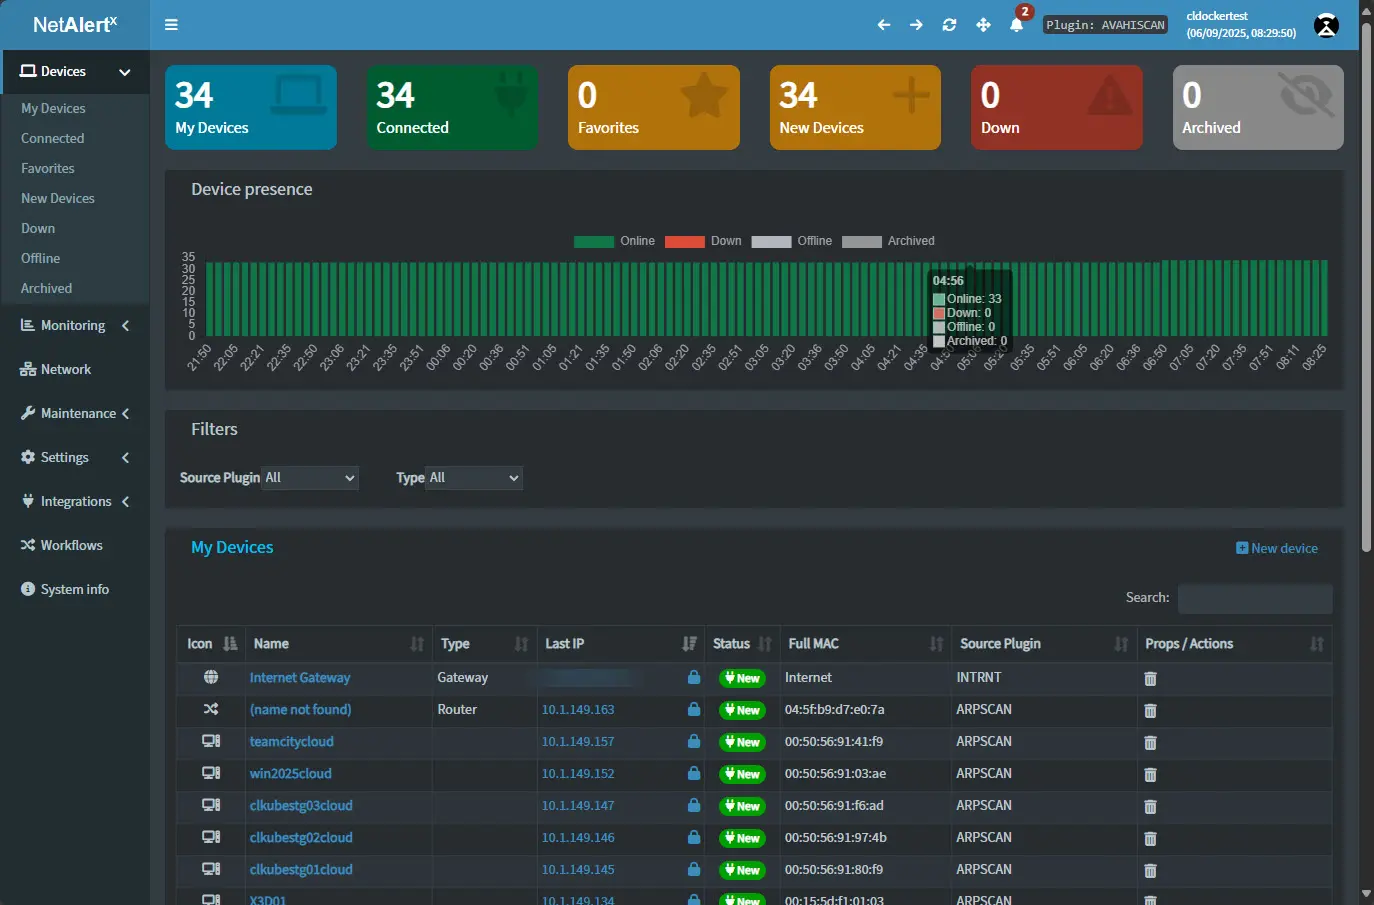Delete the teamcitycloud device via trash icon
This screenshot has height=905, width=1374.
1150,742
